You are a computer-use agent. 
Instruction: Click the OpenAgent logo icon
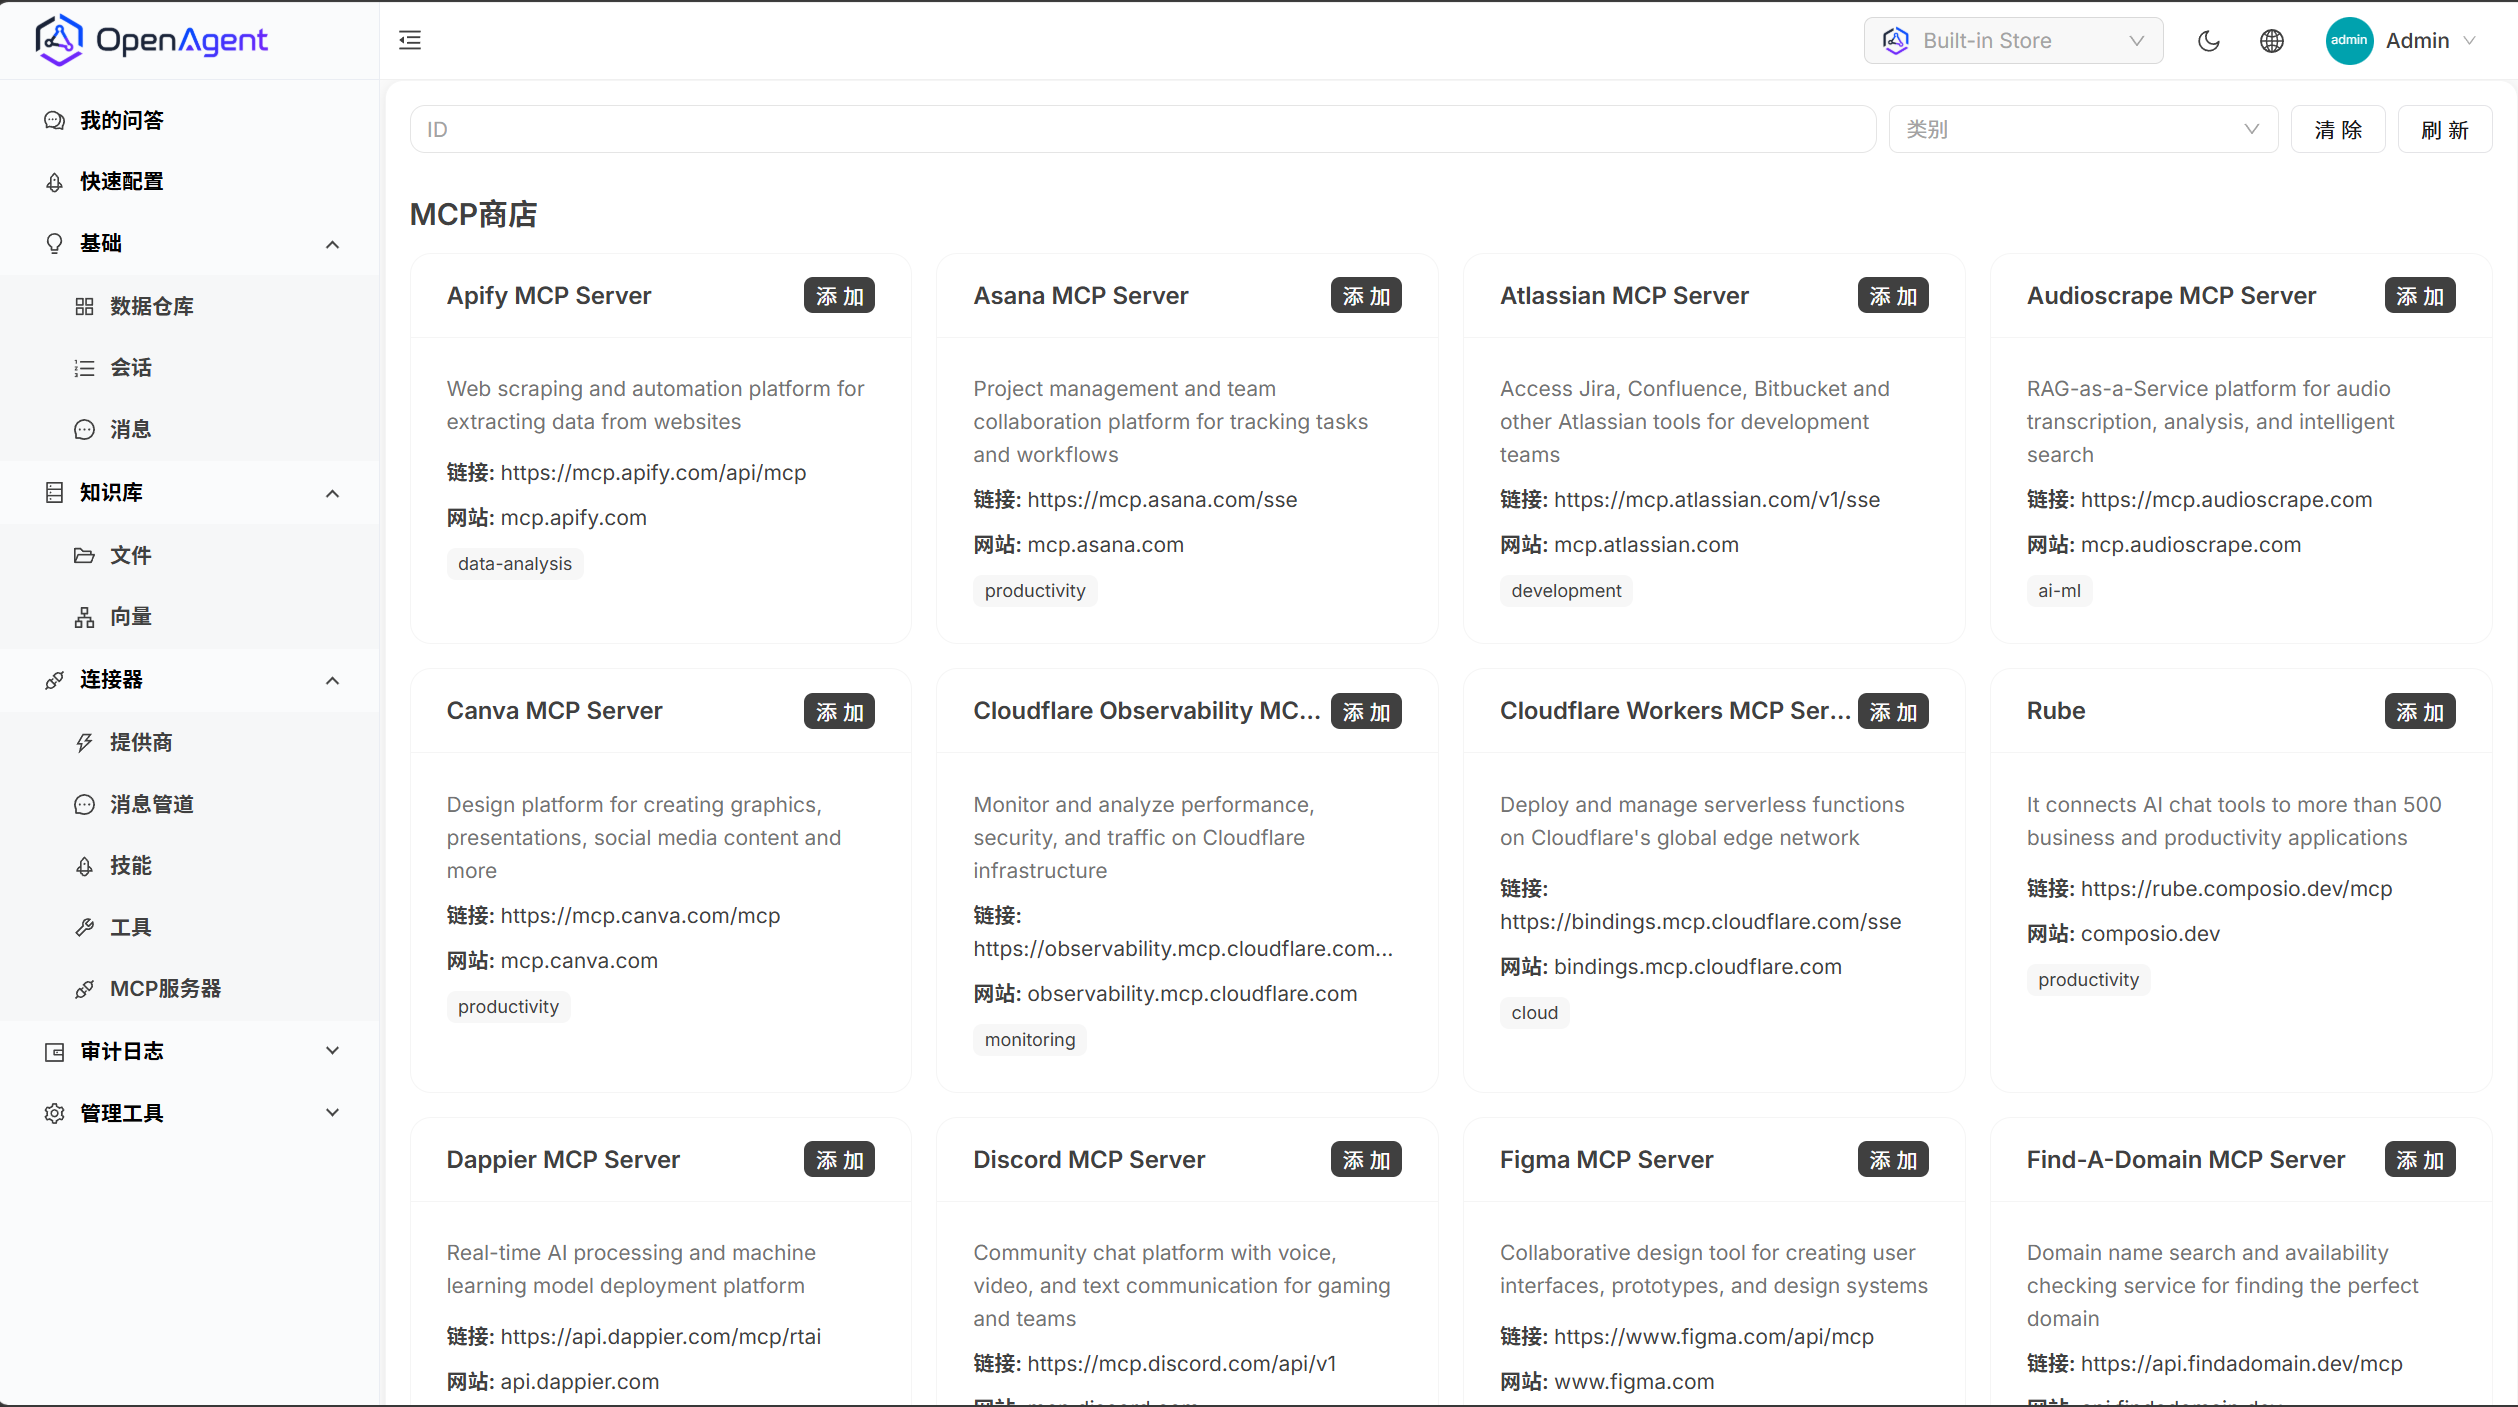pos(59,40)
